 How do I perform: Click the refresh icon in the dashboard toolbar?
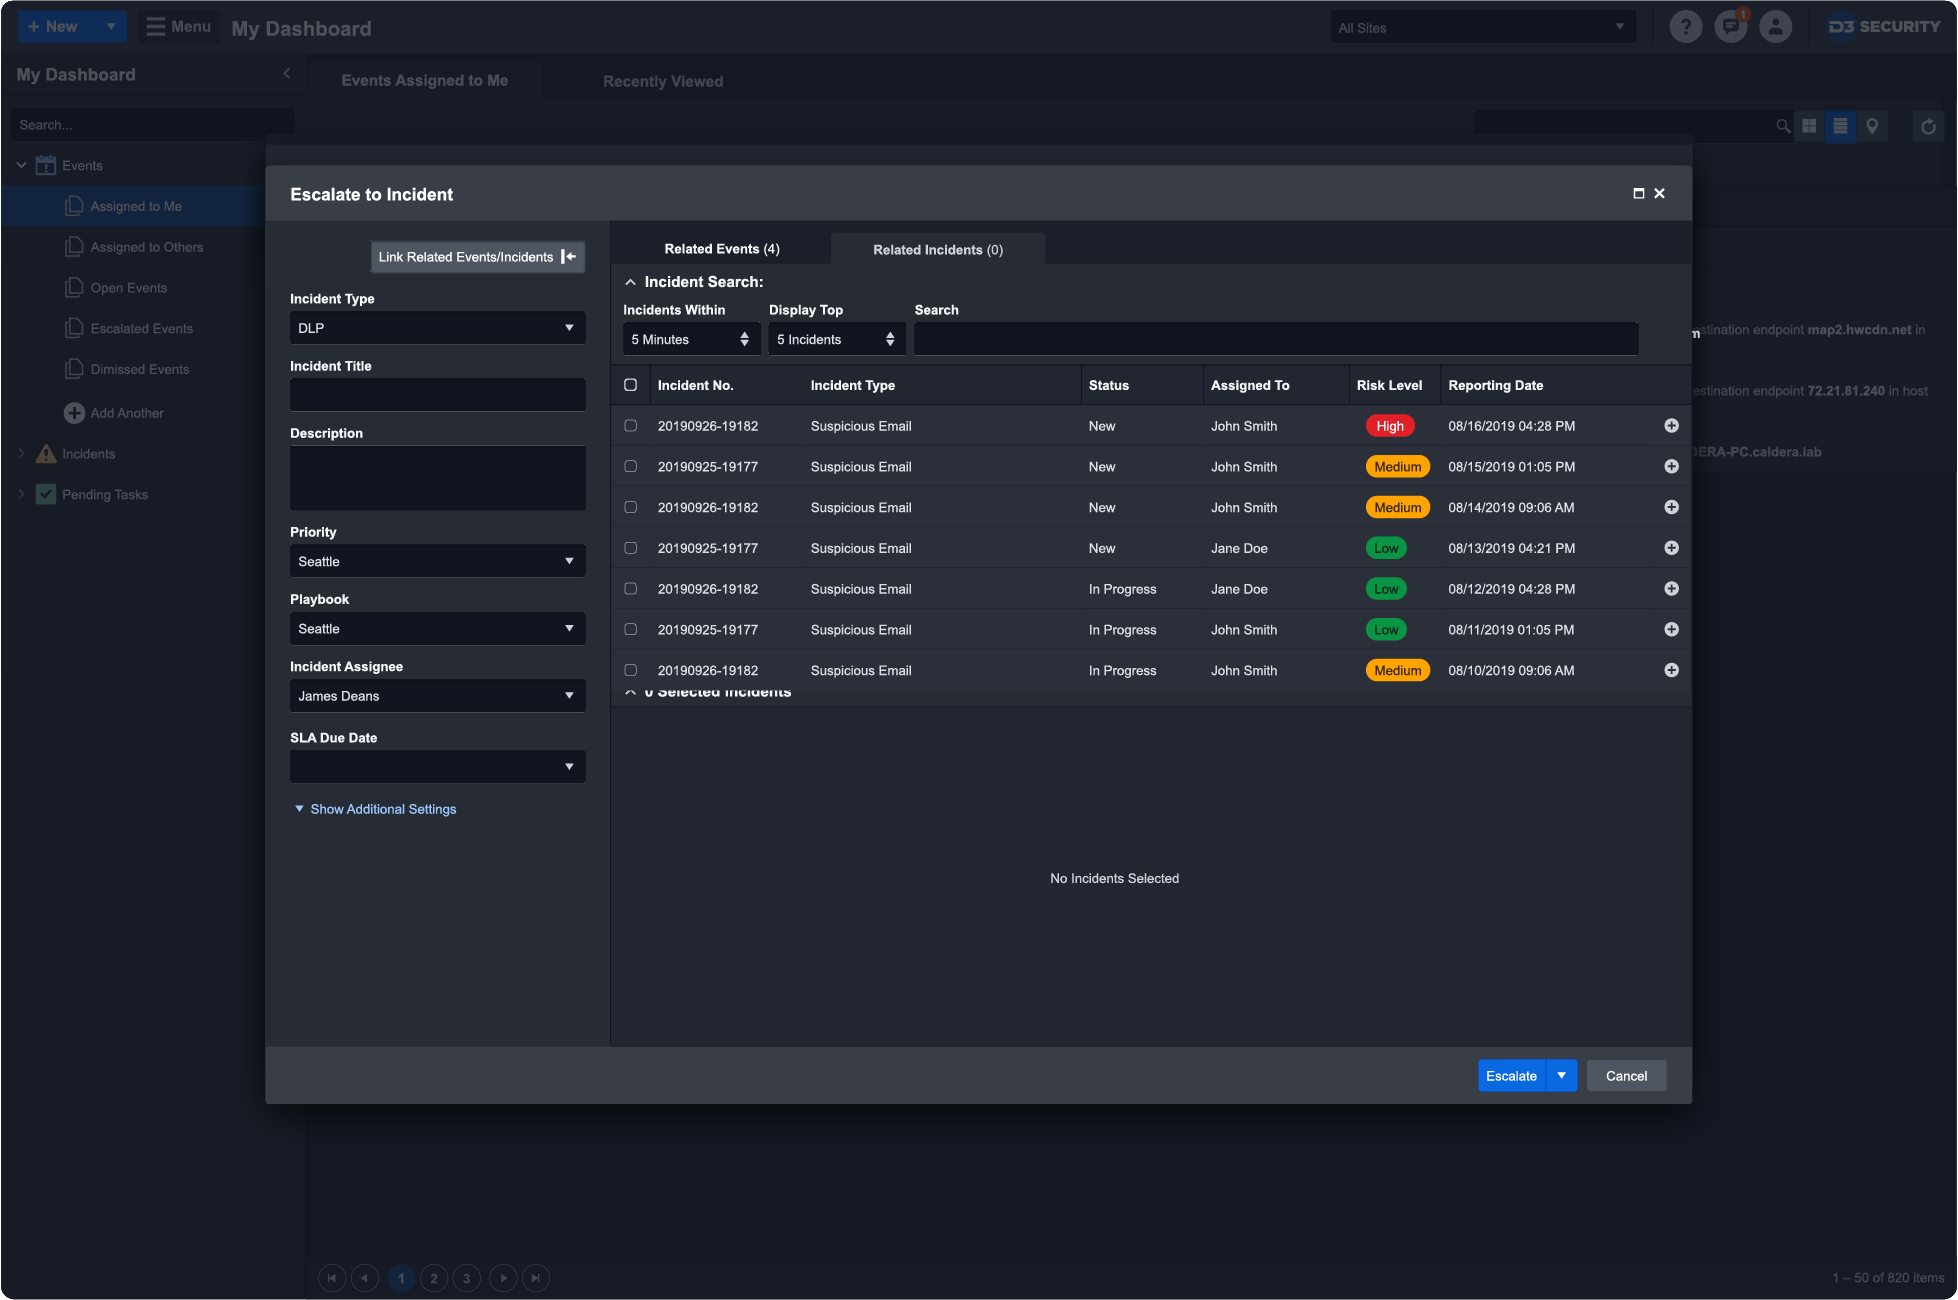1928,127
